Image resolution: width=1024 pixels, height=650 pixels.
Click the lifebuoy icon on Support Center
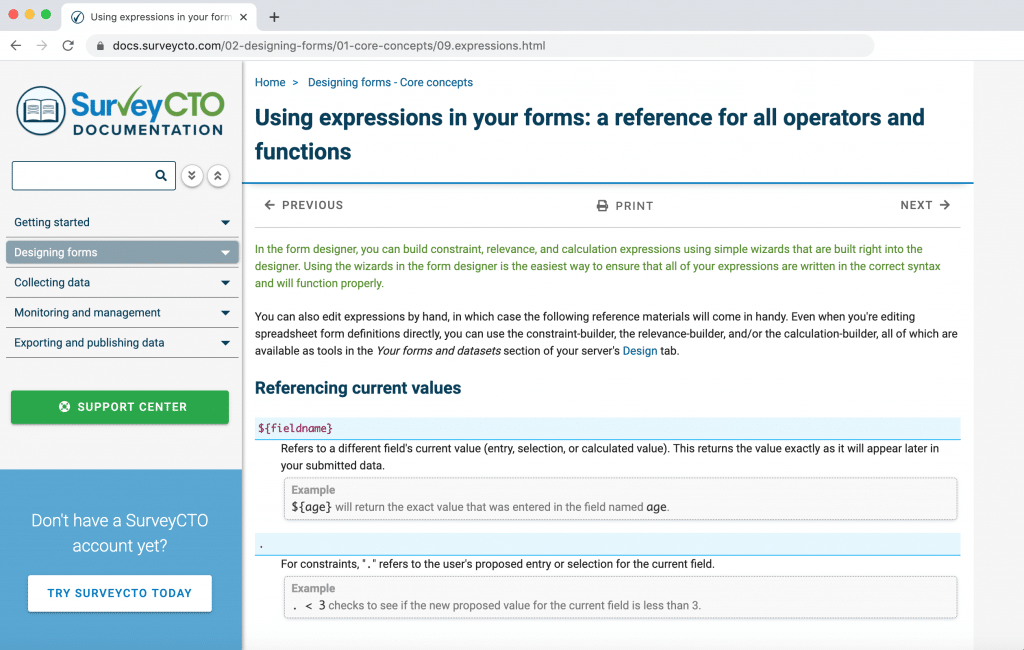pyautogui.click(x=64, y=406)
